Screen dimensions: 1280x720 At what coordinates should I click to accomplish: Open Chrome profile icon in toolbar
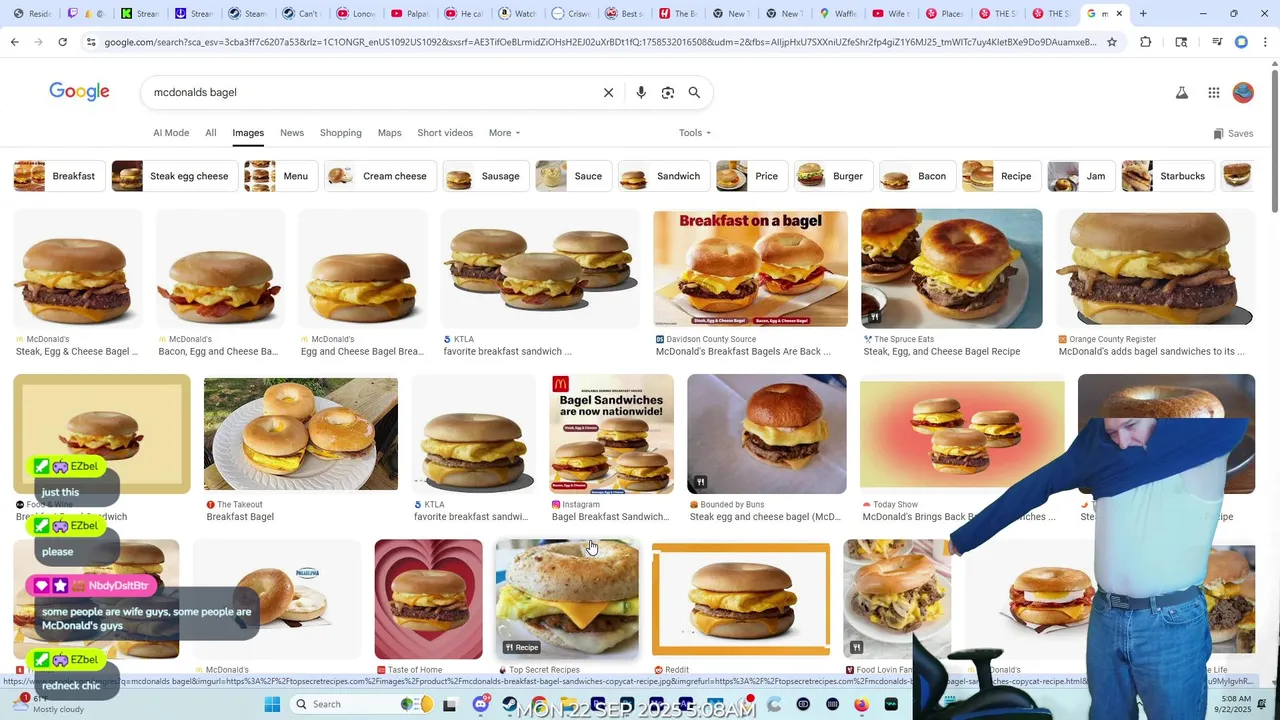[x=1241, y=42]
